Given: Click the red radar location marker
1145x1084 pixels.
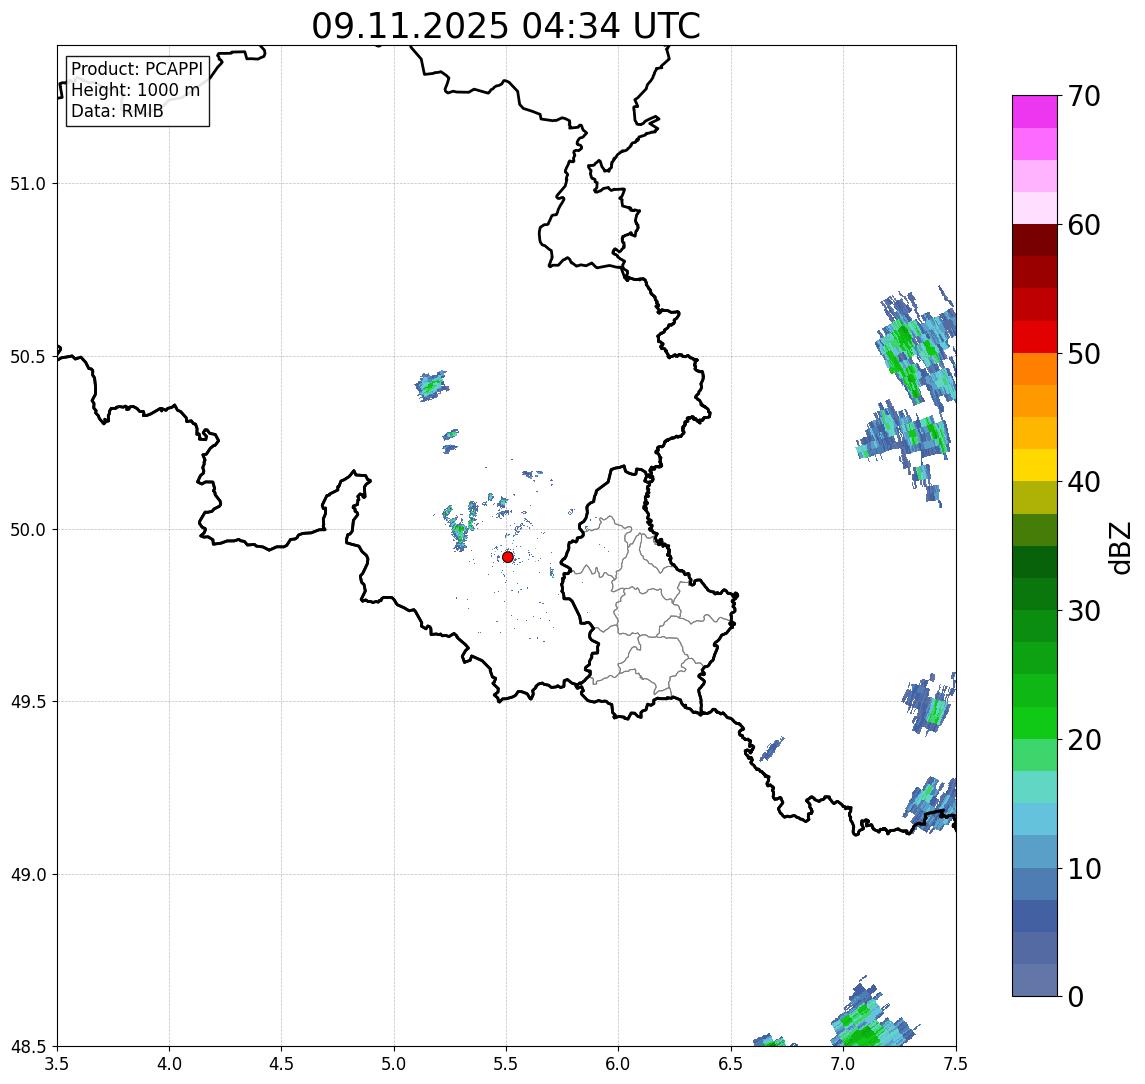Looking at the screenshot, I should point(508,557).
